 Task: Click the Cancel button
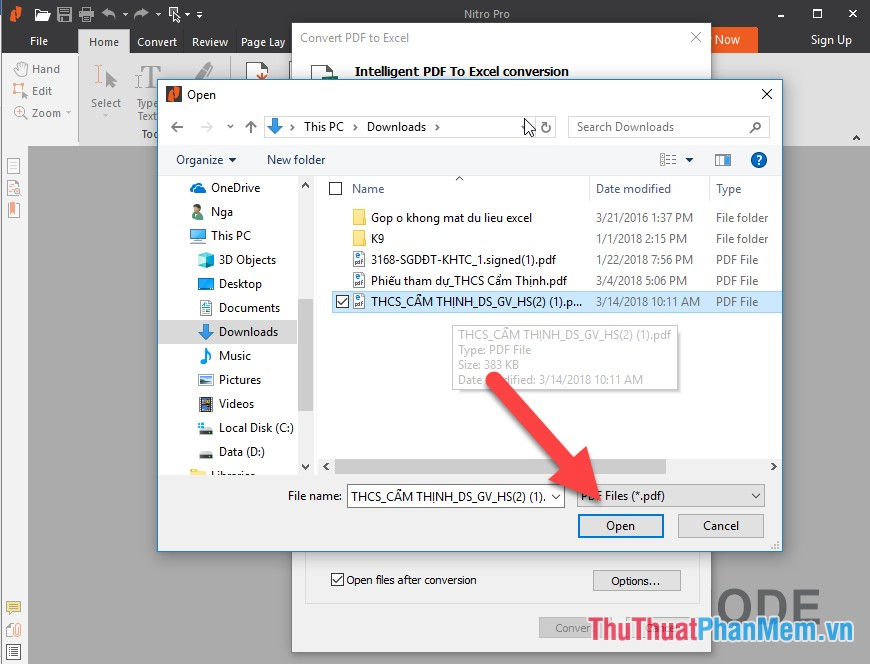(721, 526)
